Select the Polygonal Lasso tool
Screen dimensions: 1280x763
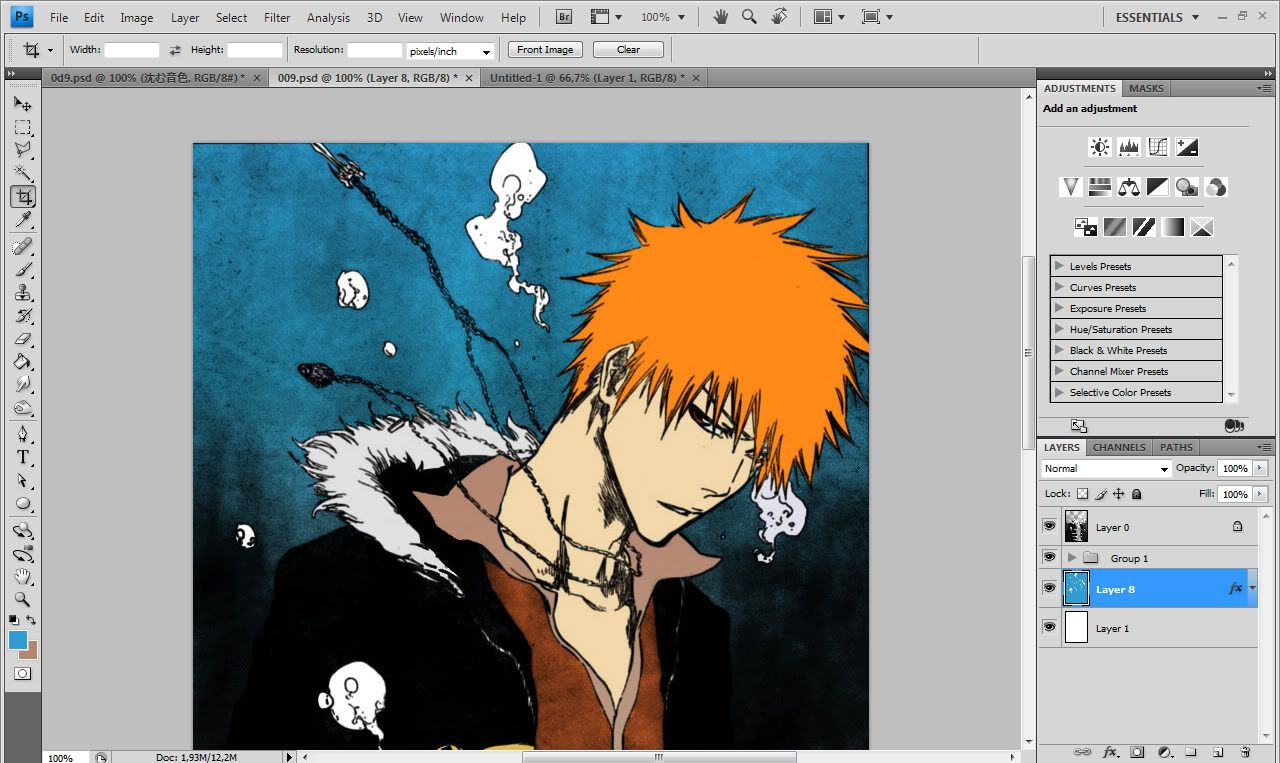22,150
